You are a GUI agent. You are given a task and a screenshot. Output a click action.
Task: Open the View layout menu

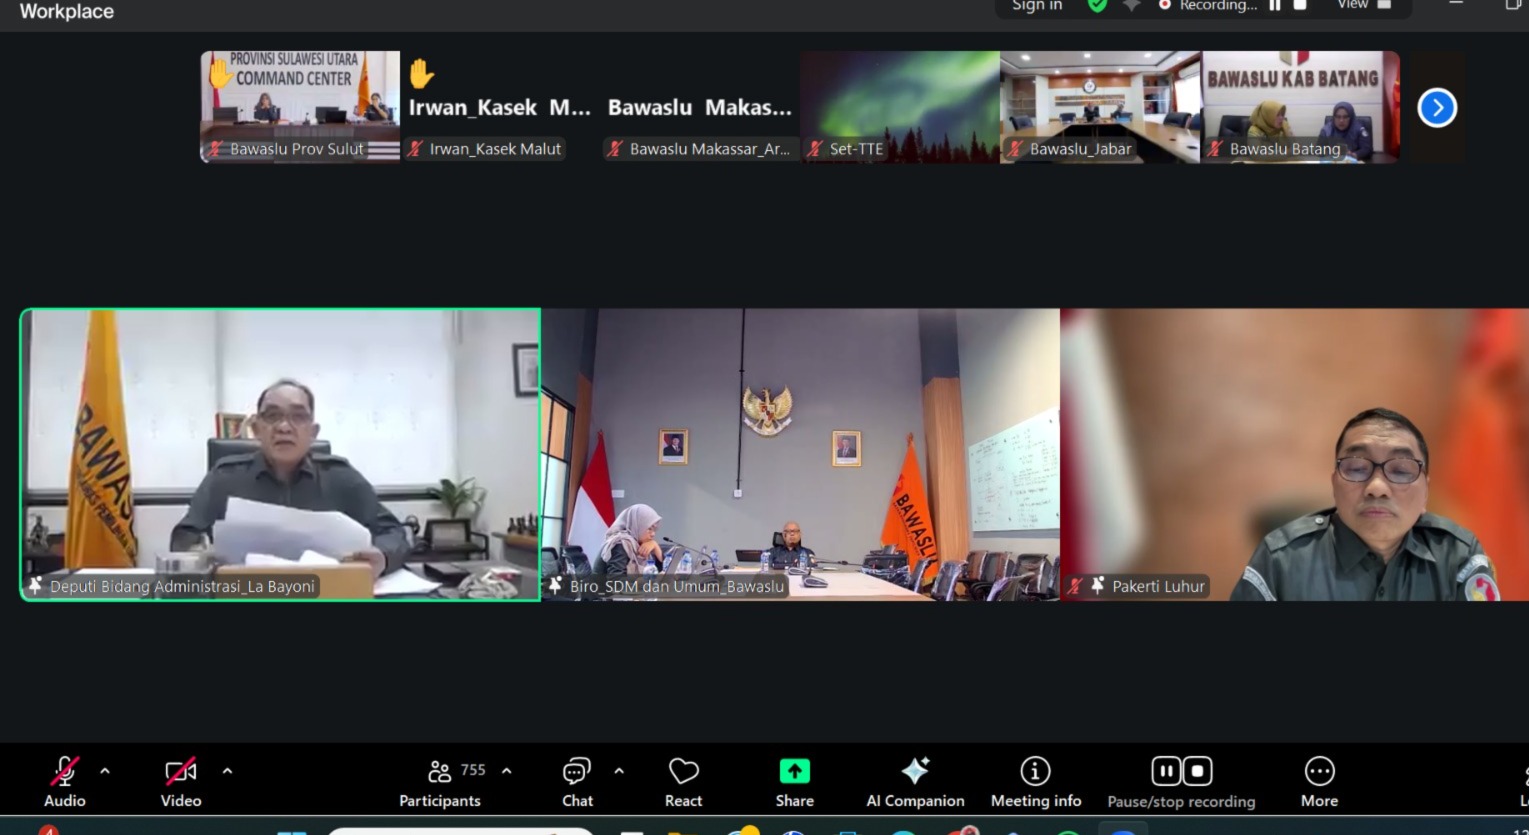coord(1364,5)
